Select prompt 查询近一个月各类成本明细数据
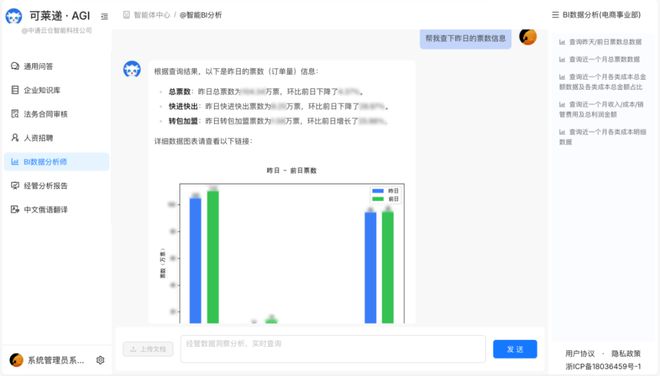Image resolution: width=660 pixels, height=376 pixels. tap(602, 137)
